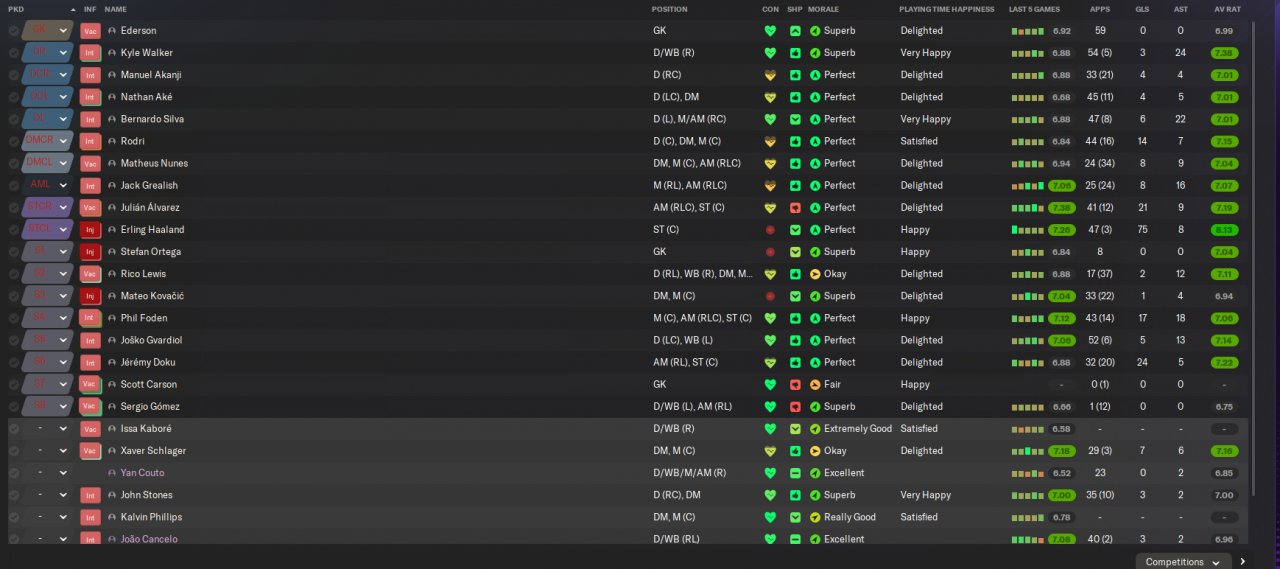1280x569 pixels.
Task: Open Jack Grealish's AML position dropdown
Action: pos(48,186)
